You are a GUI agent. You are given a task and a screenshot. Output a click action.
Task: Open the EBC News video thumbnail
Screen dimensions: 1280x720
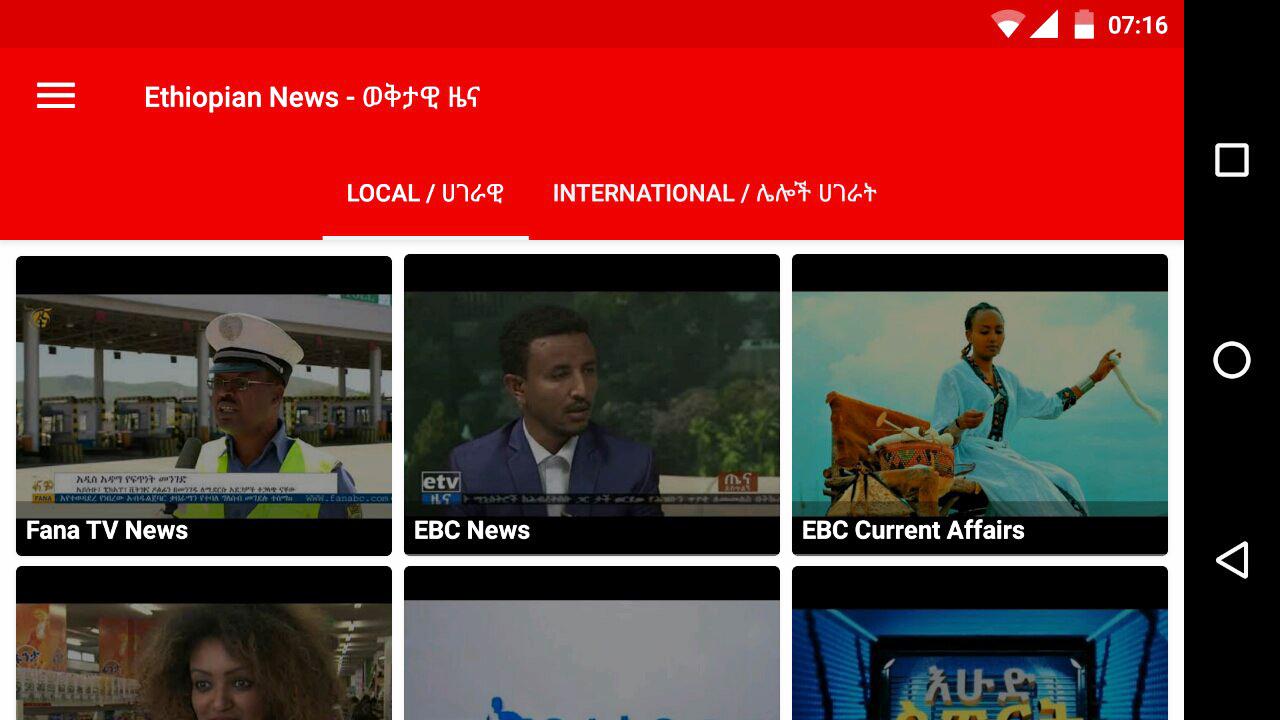click(x=592, y=405)
